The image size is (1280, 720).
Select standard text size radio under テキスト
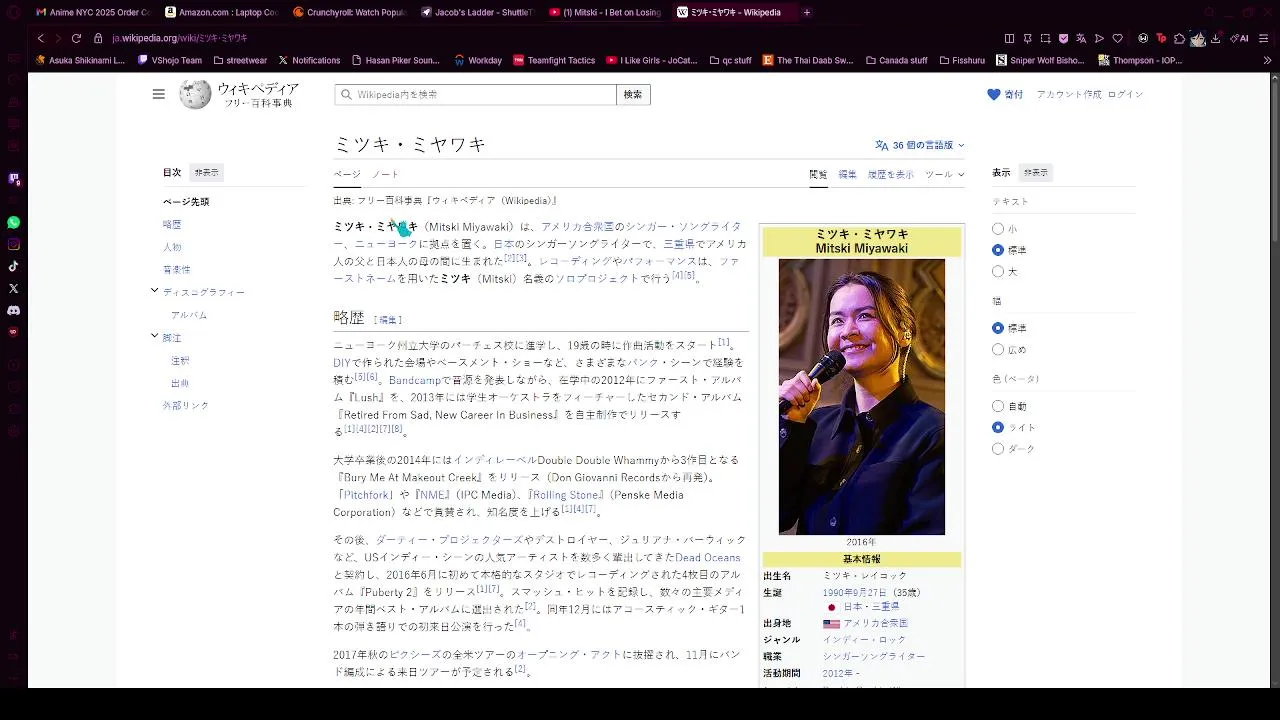click(998, 250)
